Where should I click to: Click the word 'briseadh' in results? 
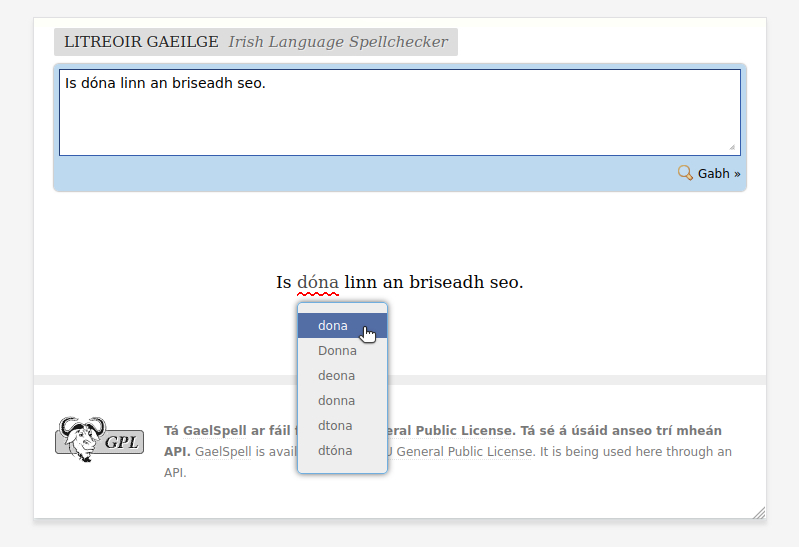pos(447,283)
